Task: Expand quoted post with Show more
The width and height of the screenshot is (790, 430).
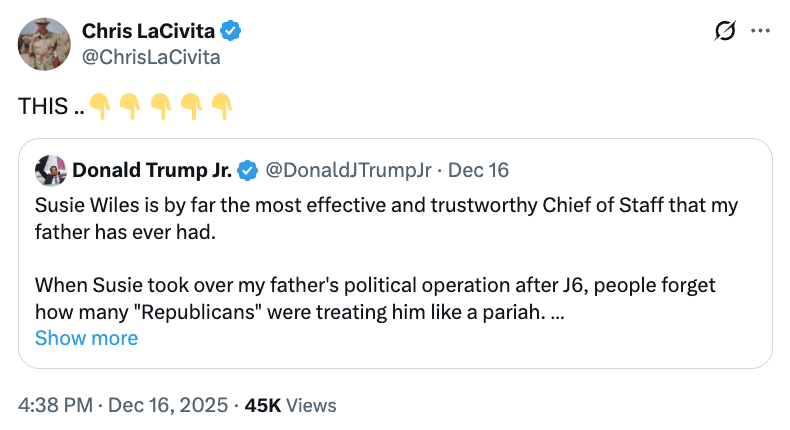Action: [x=86, y=338]
